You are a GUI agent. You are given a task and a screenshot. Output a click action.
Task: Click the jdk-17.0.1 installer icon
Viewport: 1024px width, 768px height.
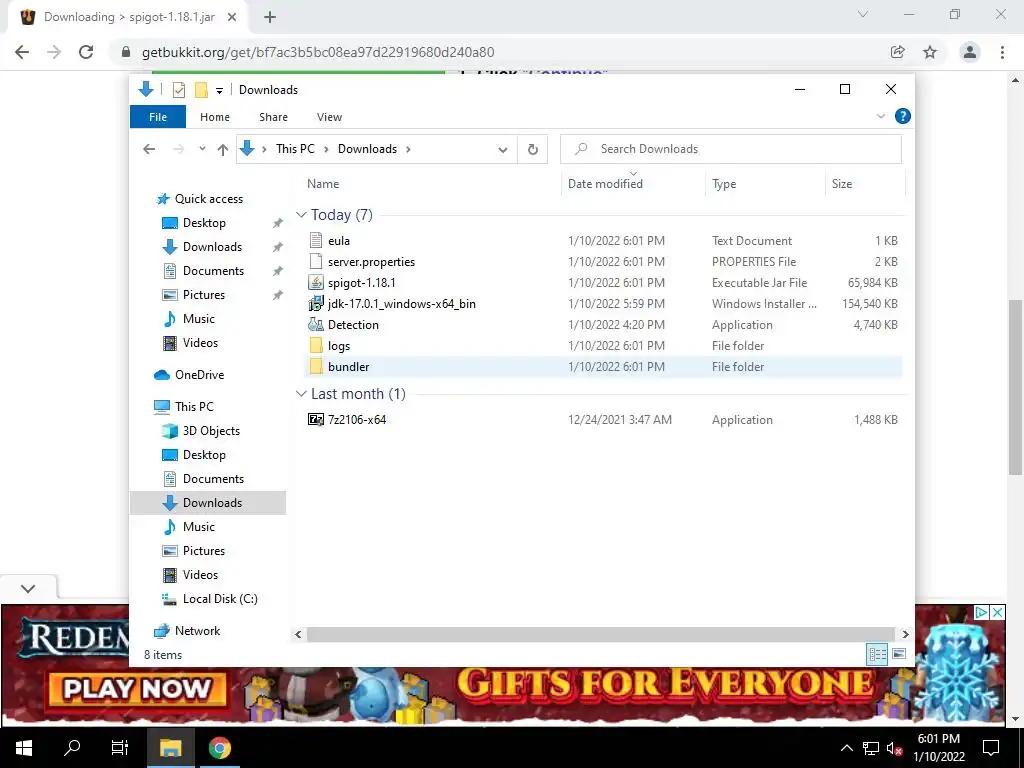click(316, 303)
